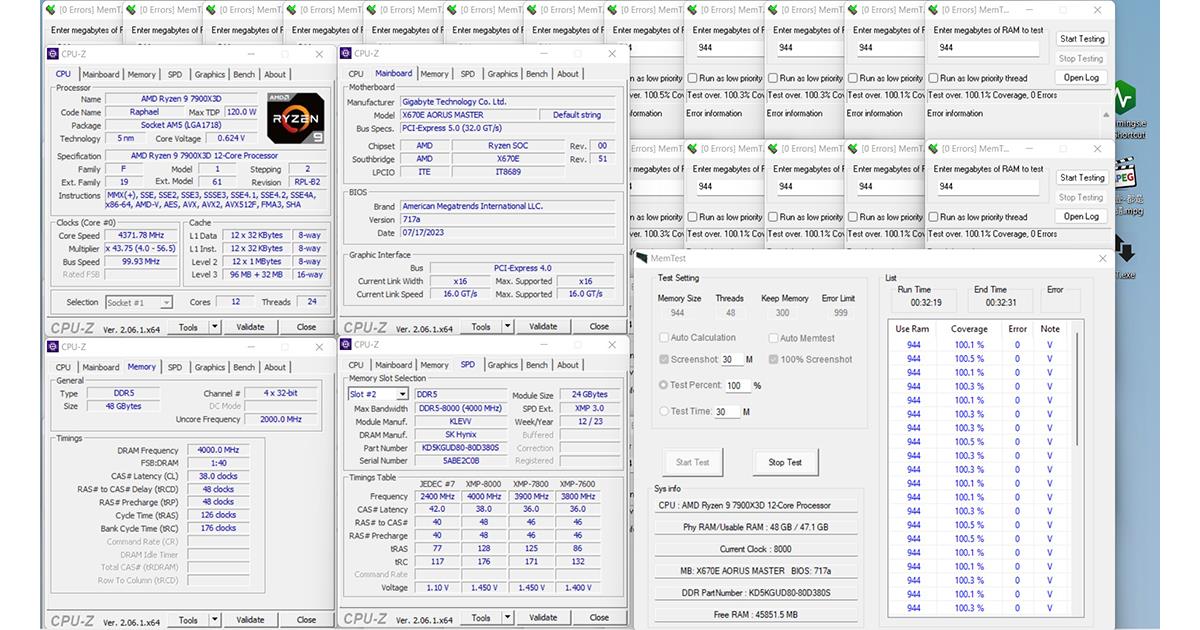Click Open Log in the lower MemTest window
The image size is (1200, 630).
pos(1082,216)
